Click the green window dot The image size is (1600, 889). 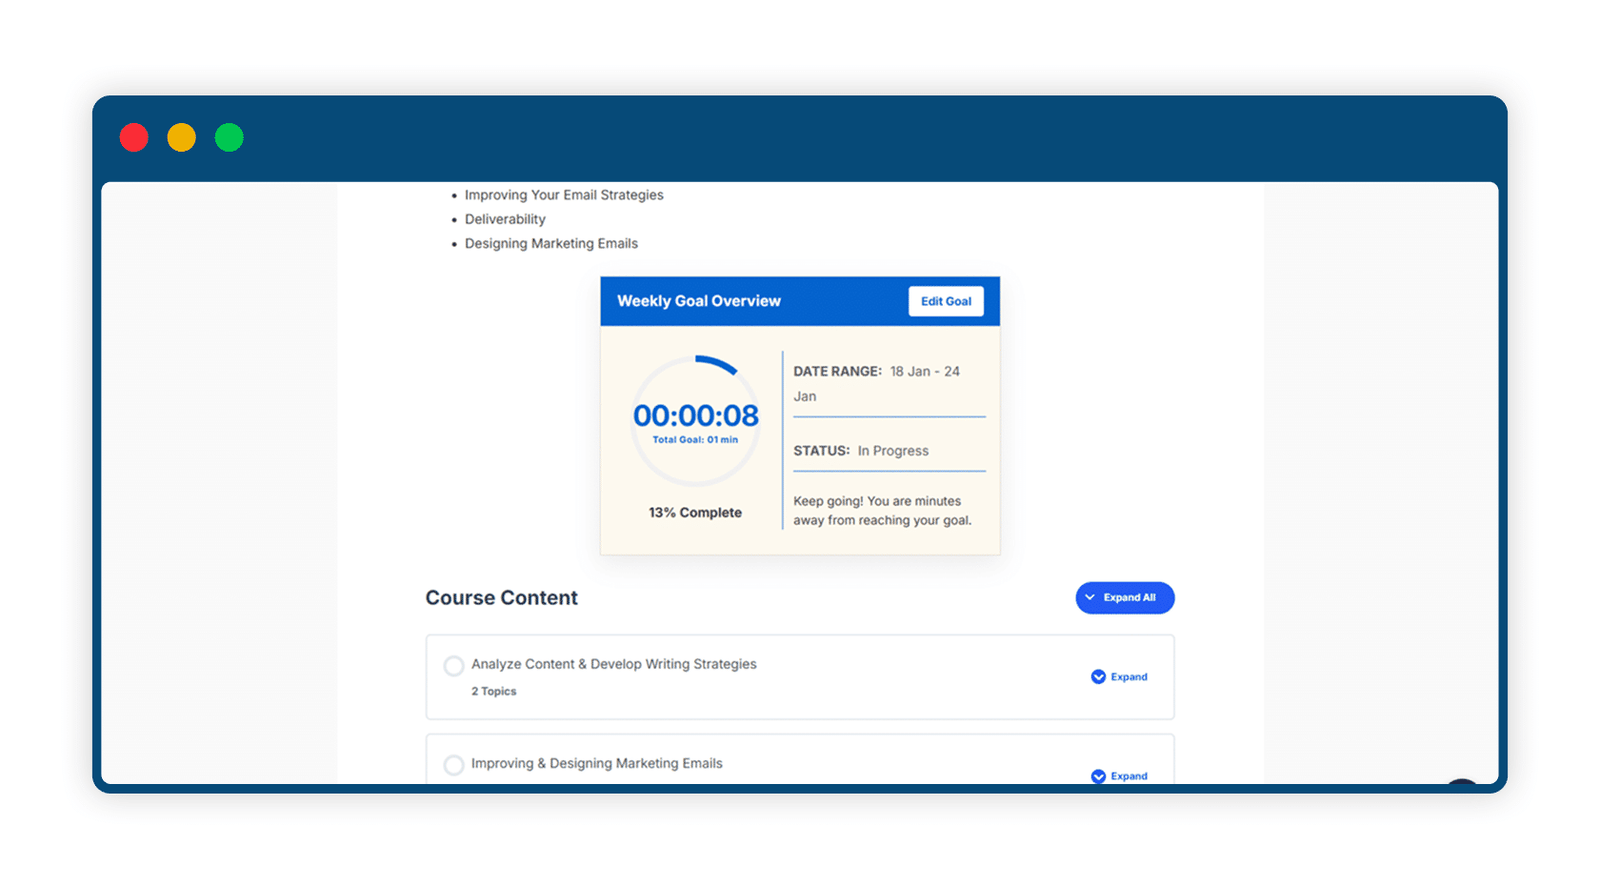(229, 137)
